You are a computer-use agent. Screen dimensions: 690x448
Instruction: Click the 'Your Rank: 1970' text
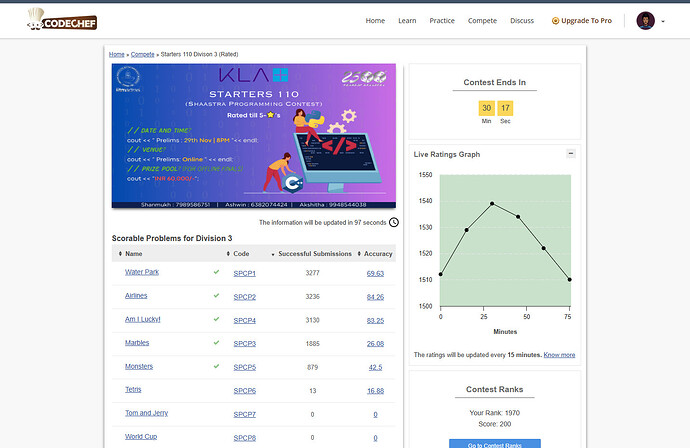(495, 413)
